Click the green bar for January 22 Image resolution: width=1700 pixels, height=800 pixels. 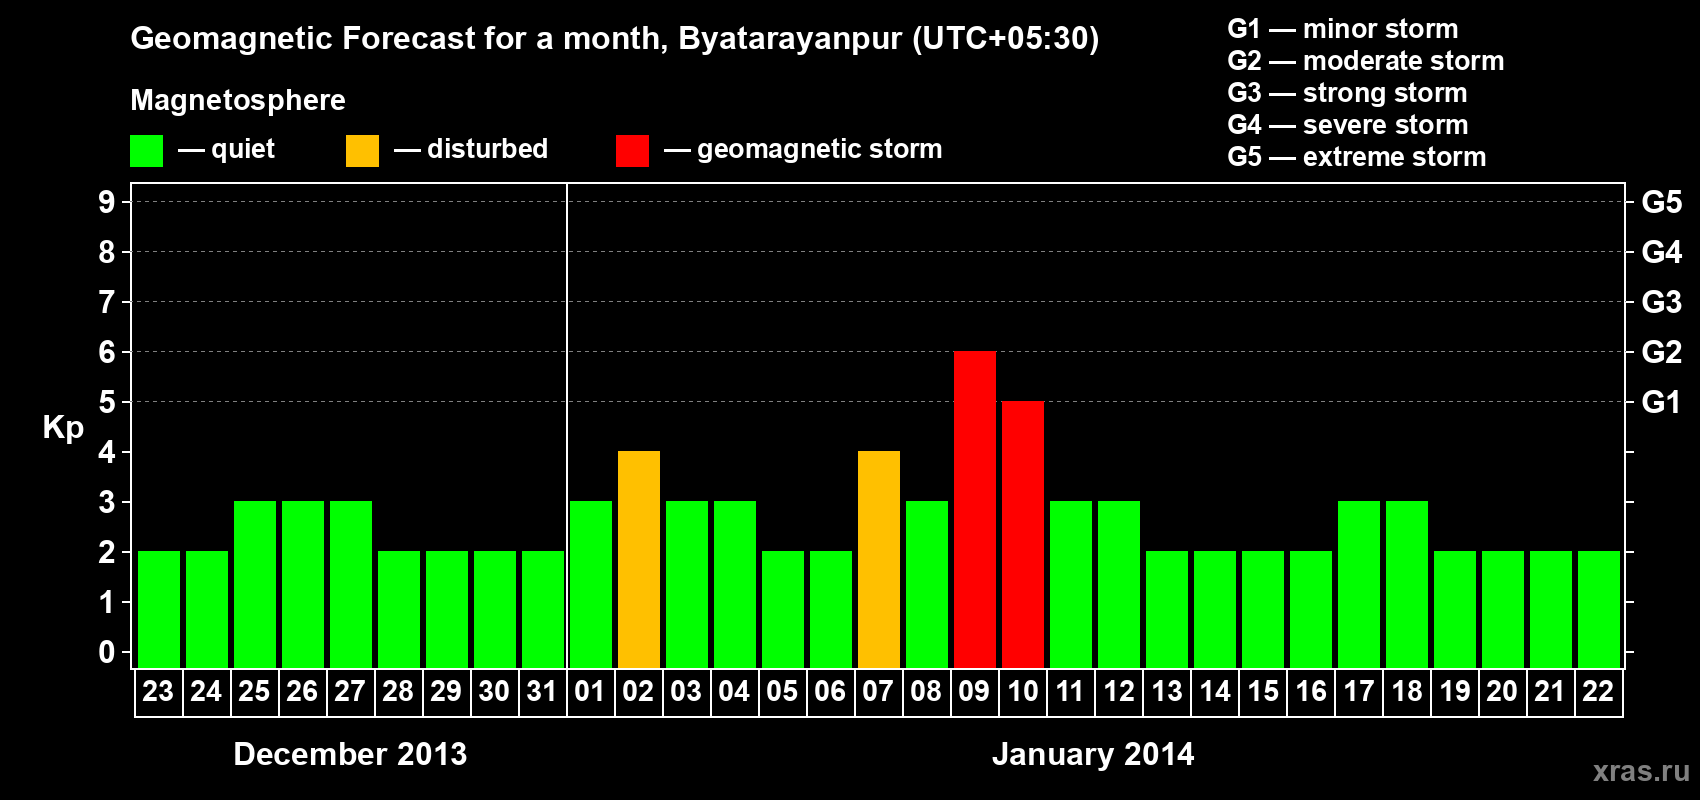coord(1599,609)
